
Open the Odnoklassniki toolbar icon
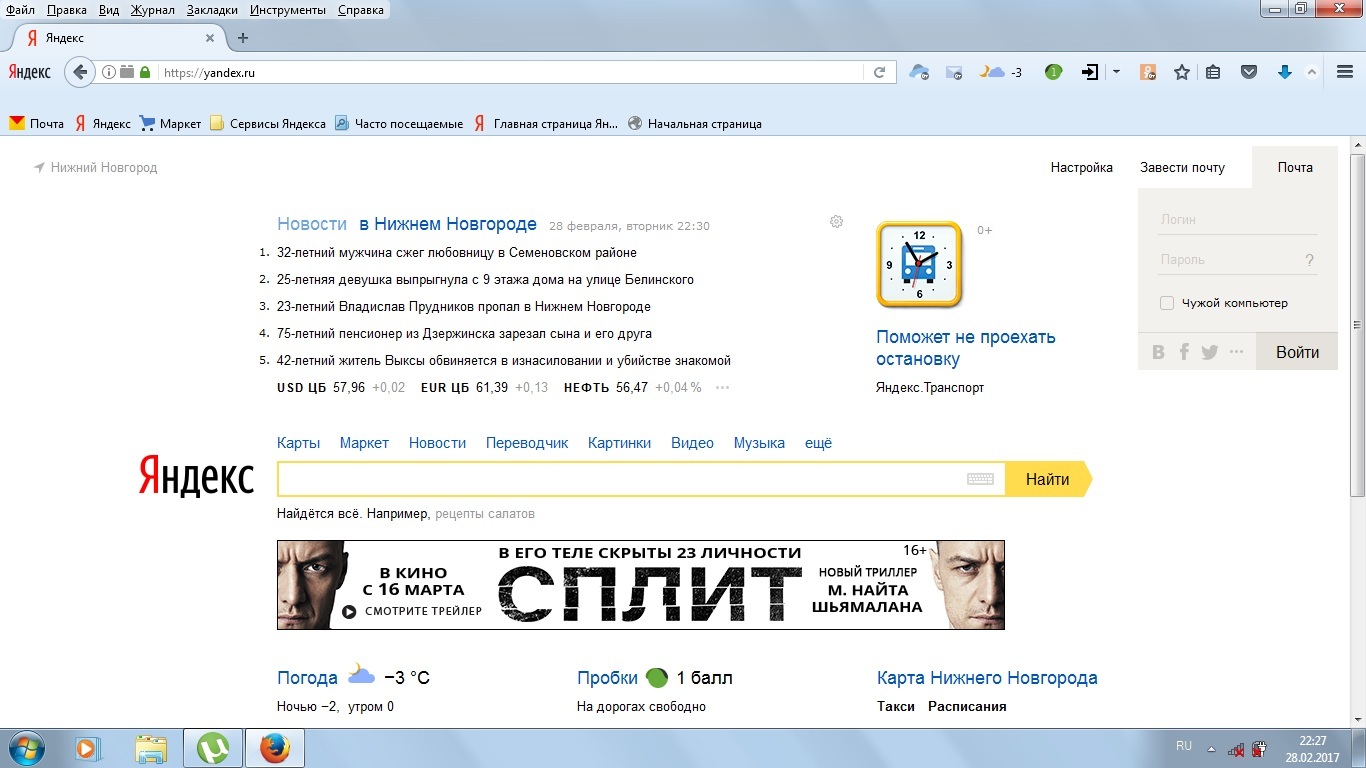pyautogui.click(x=1148, y=72)
